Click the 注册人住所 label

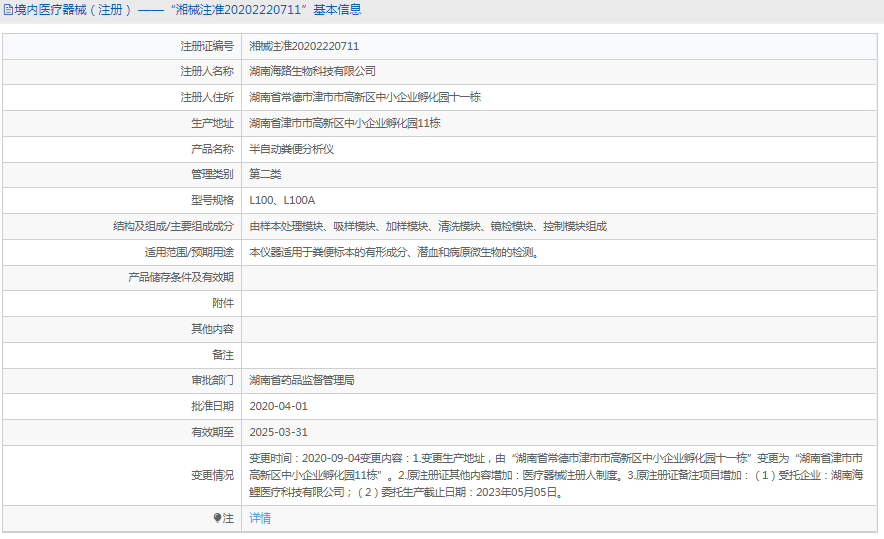207,98
